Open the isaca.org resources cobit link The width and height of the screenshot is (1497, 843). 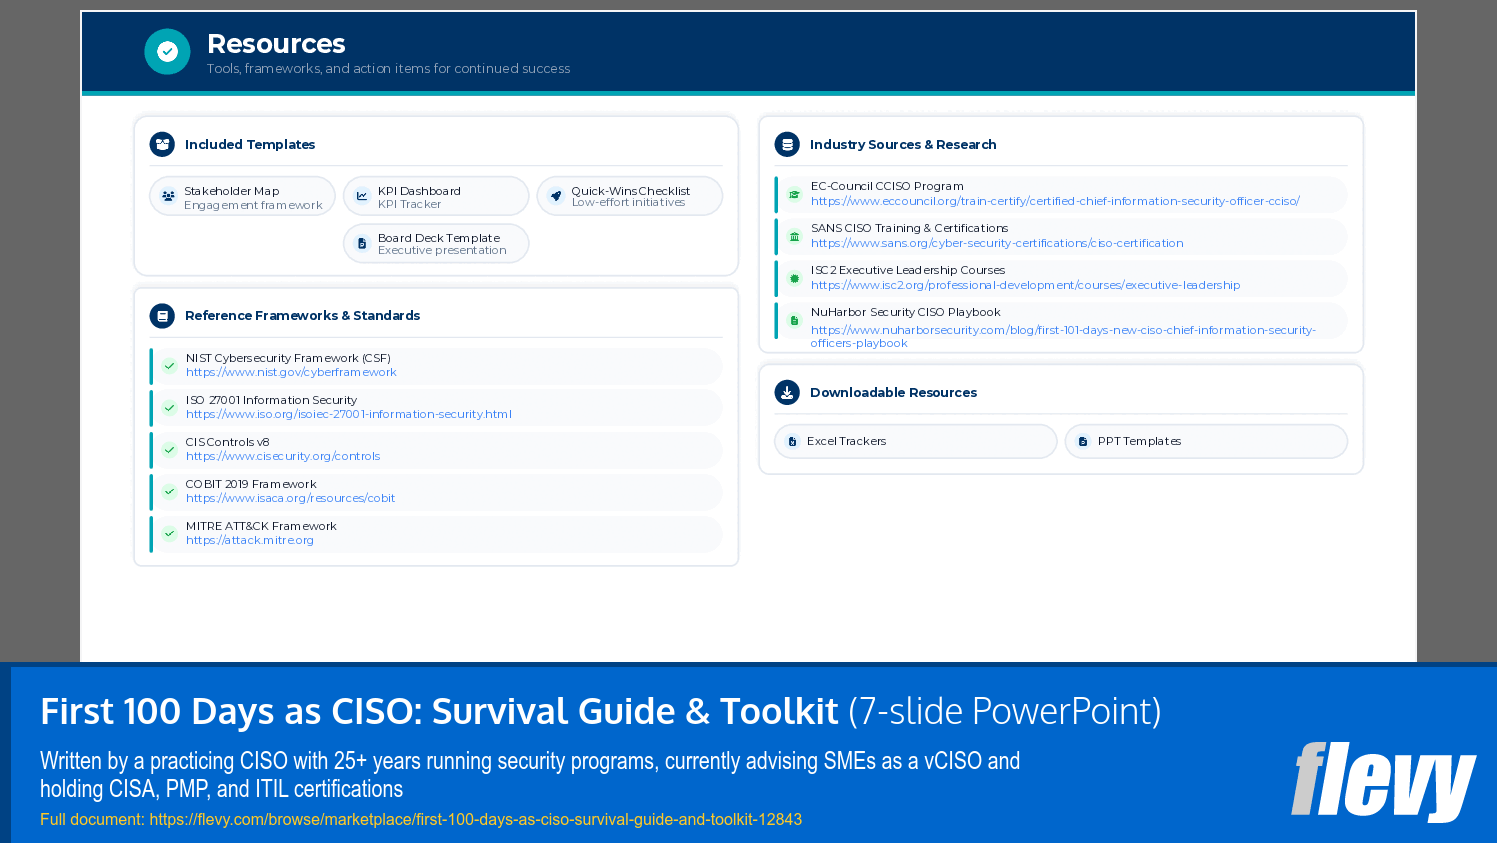coord(290,498)
